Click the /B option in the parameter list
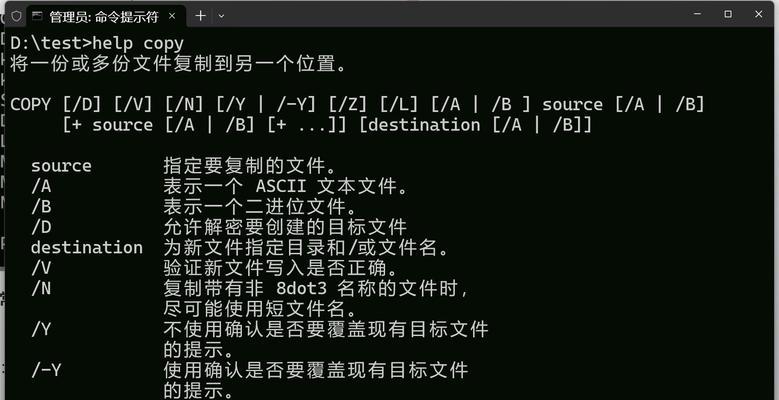Viewport: 779px width, 400px height. point(41,207)
